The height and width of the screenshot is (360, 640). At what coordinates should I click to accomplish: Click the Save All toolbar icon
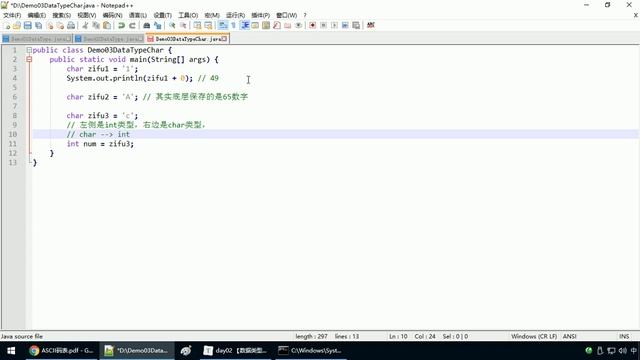39,25
